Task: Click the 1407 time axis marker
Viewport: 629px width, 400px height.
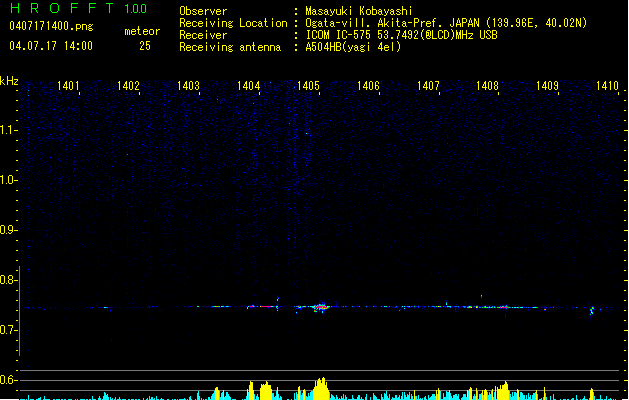Action: click(428, 86)
